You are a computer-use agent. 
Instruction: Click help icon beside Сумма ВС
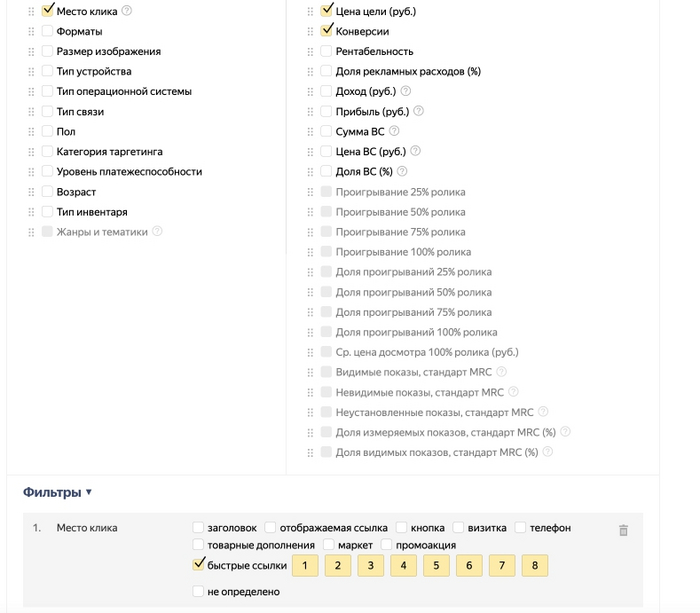tap(394, 131)
